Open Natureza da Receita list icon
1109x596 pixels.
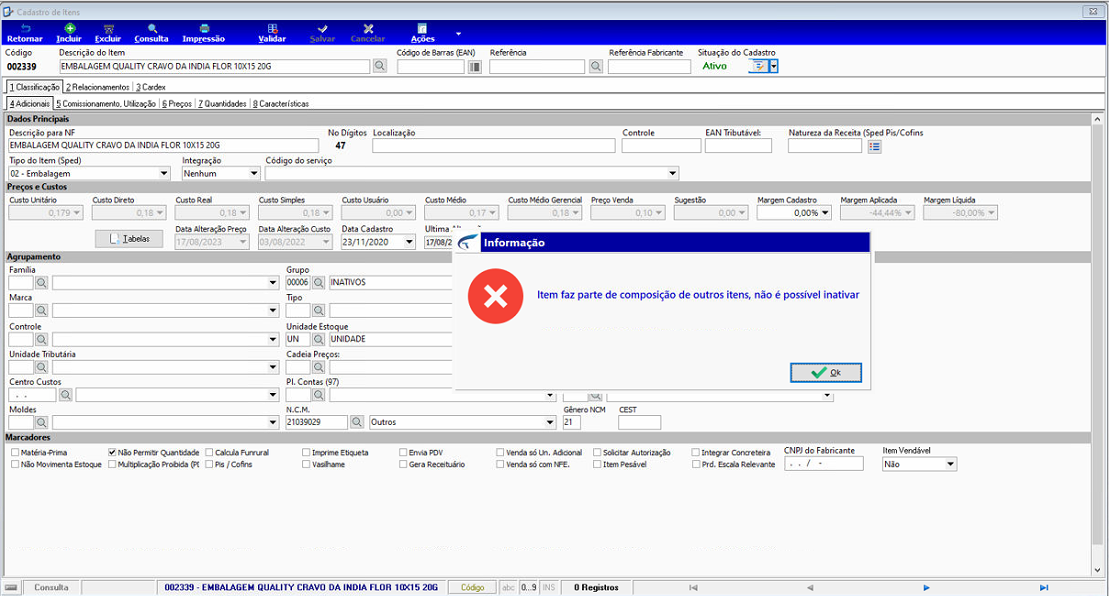pos(875,146)
